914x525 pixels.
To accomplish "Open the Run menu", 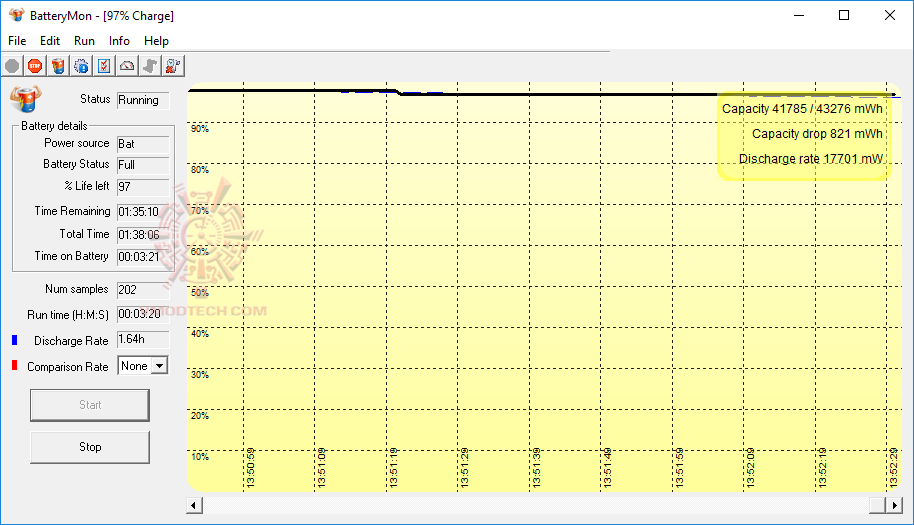I will click(84, 41).
